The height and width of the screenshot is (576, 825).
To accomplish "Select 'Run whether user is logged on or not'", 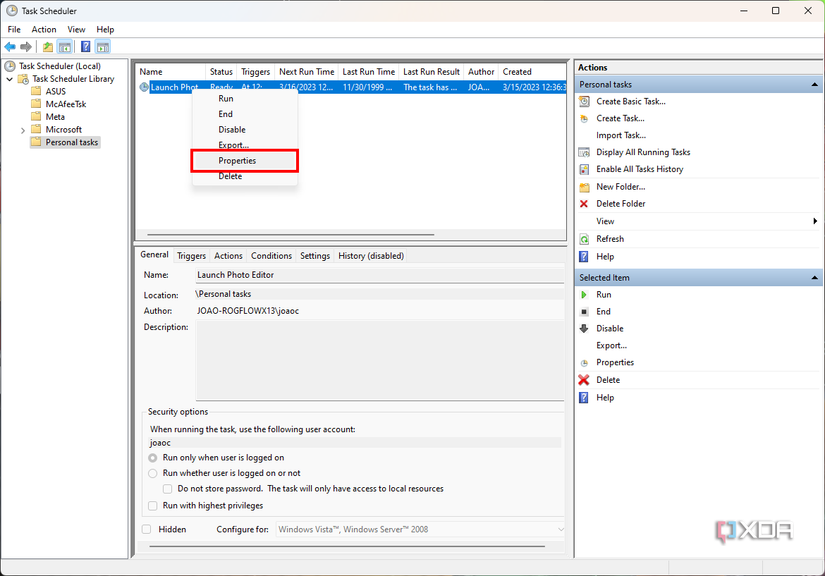I will pyautogui.click(x=153, y=473).
